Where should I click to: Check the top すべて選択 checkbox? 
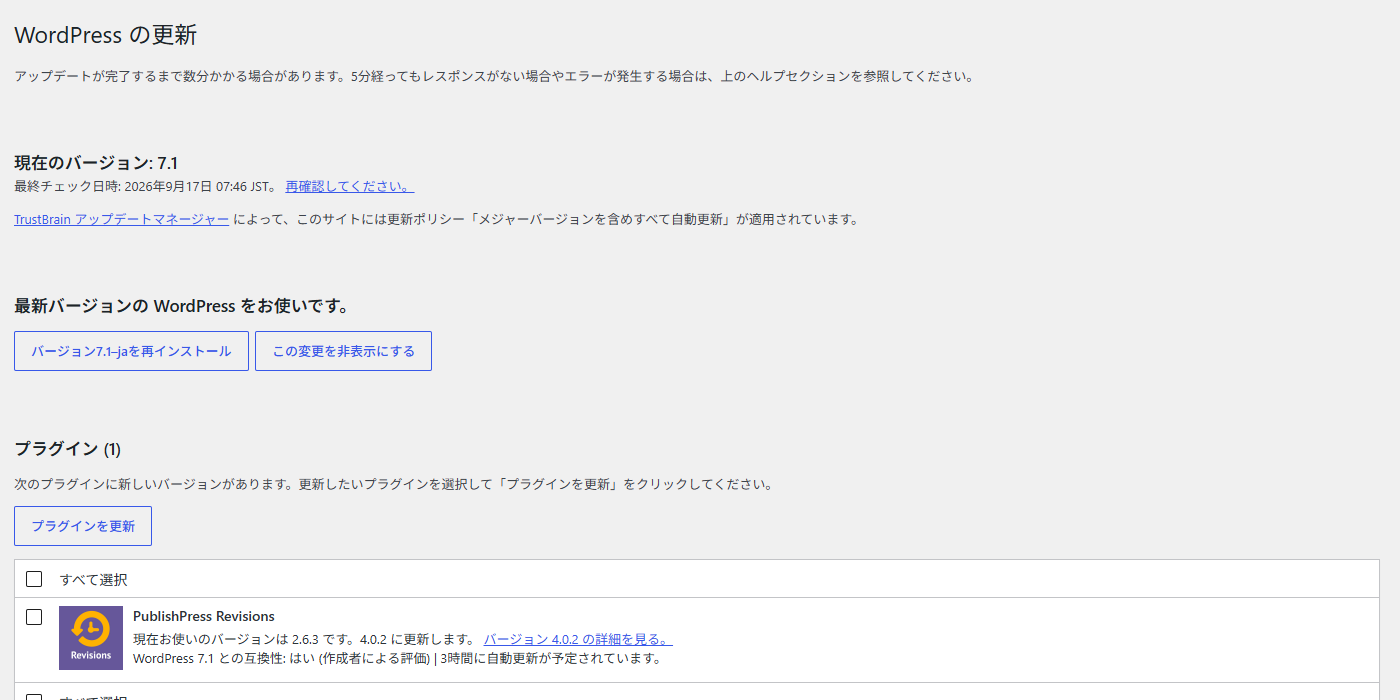pyautogui.click(x=34, y=579)
